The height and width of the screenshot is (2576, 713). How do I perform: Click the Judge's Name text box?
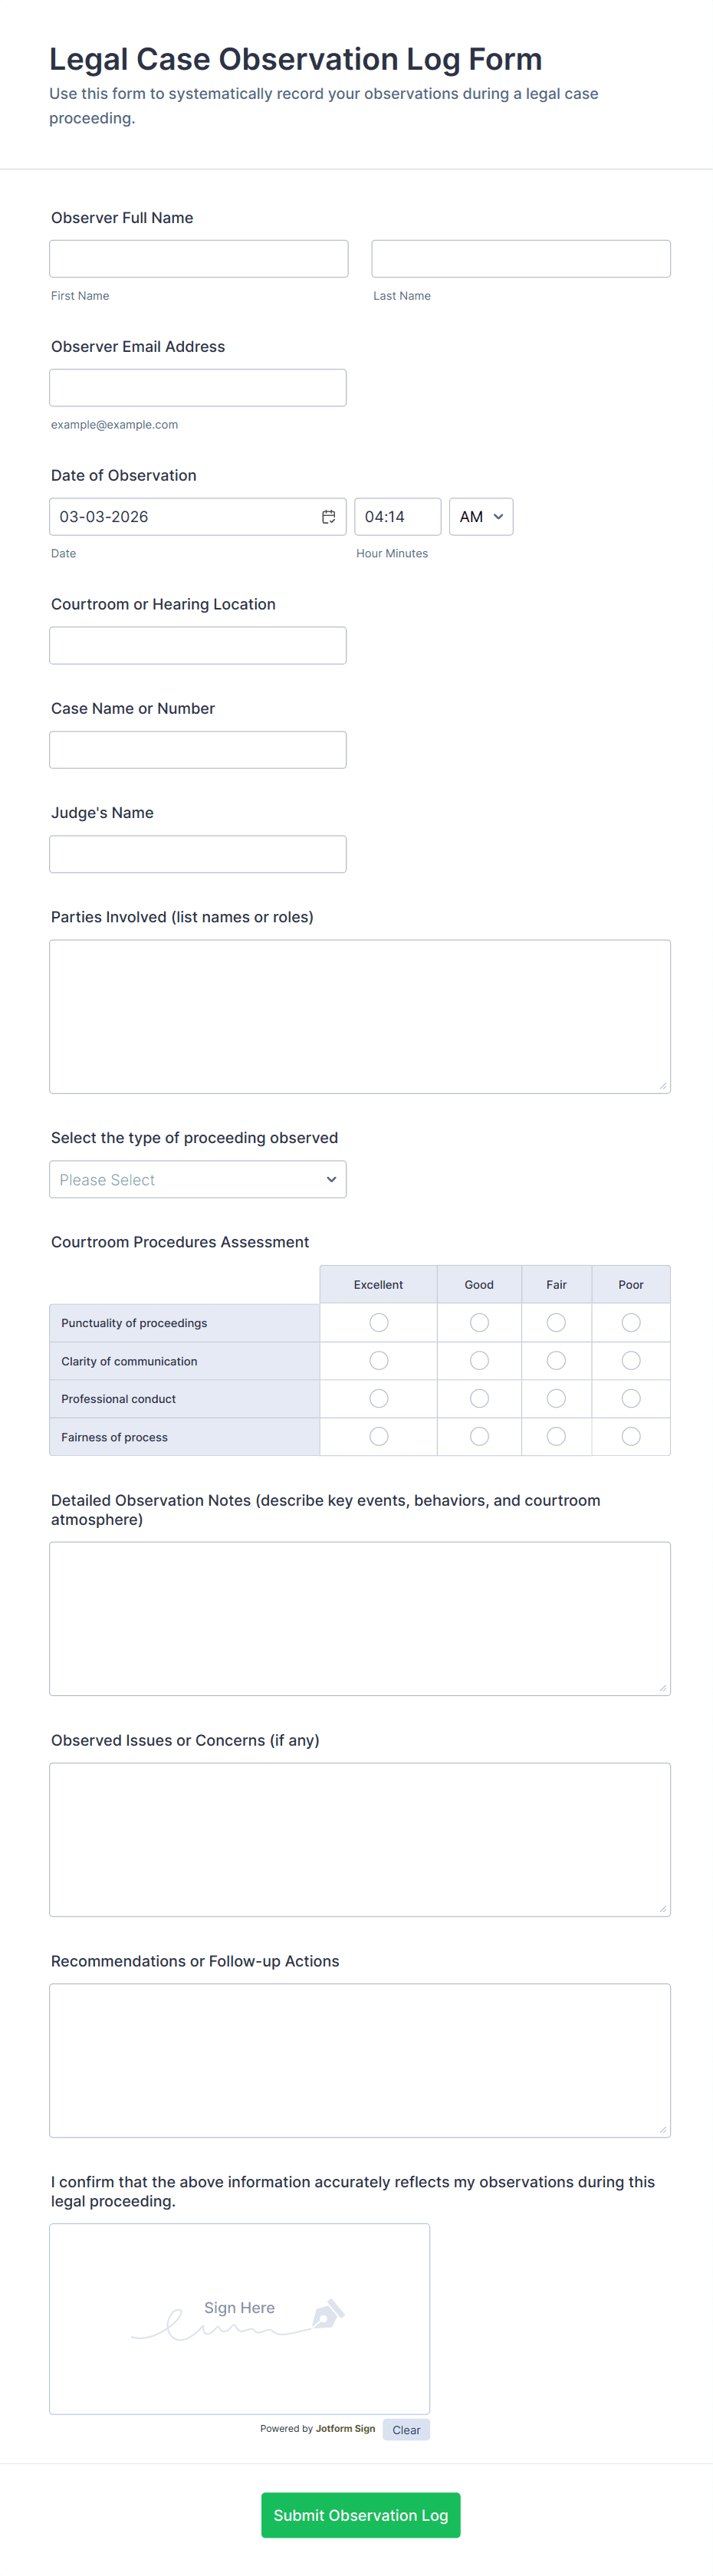(198, 854)
